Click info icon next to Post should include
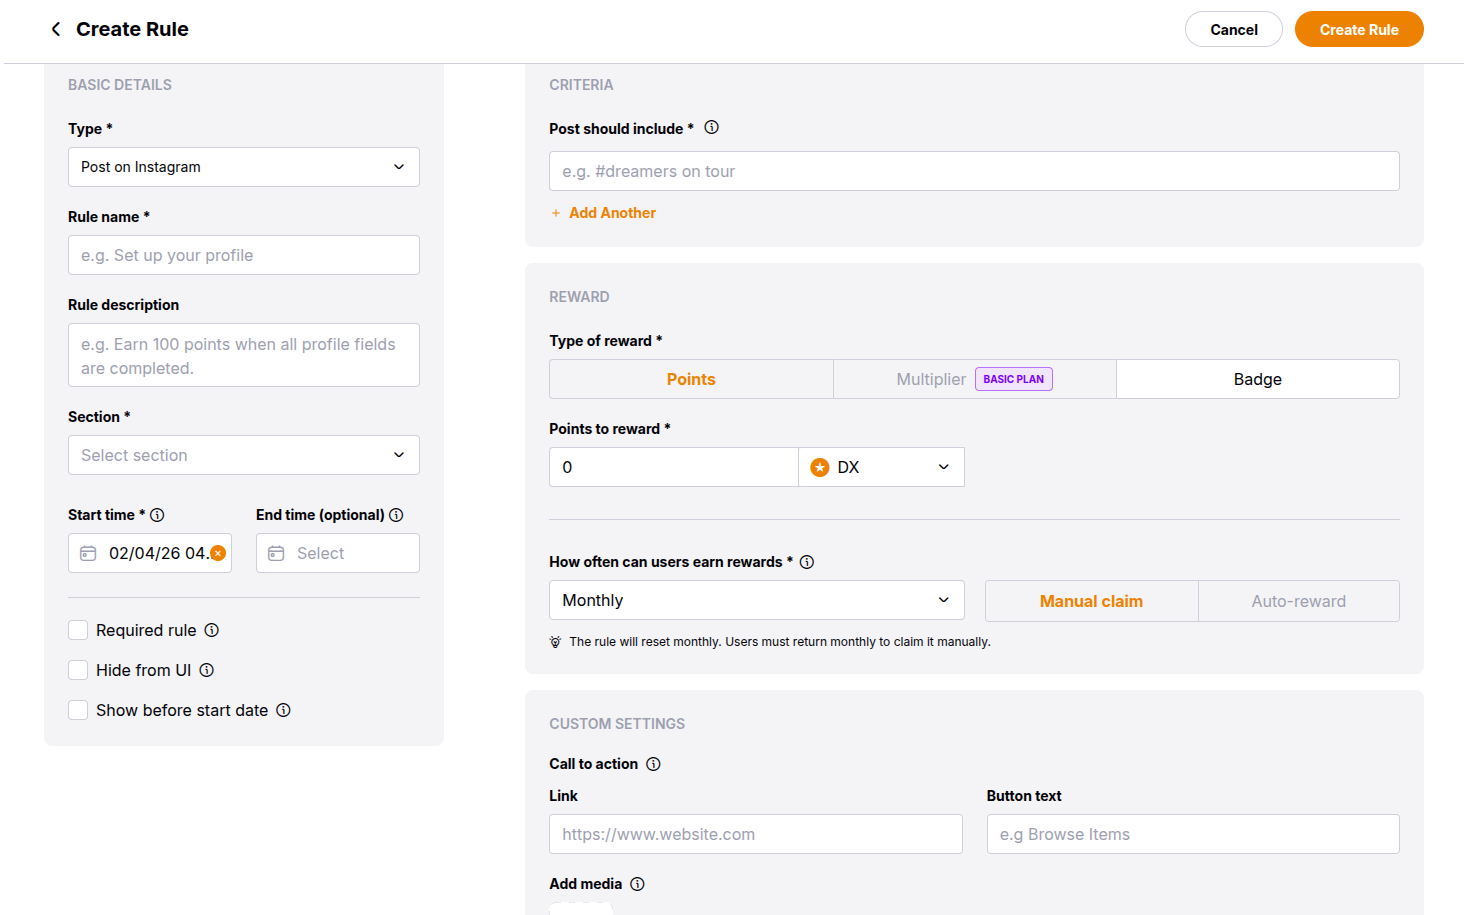Screen dimensions: 1469x915 coord(711,128)
